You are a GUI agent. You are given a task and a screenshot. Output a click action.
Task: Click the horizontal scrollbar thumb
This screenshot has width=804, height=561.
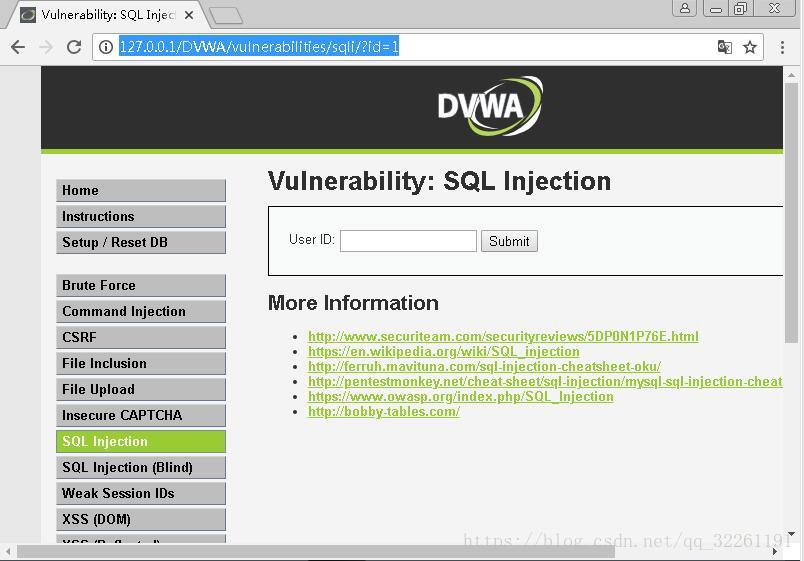pos(315,552)
